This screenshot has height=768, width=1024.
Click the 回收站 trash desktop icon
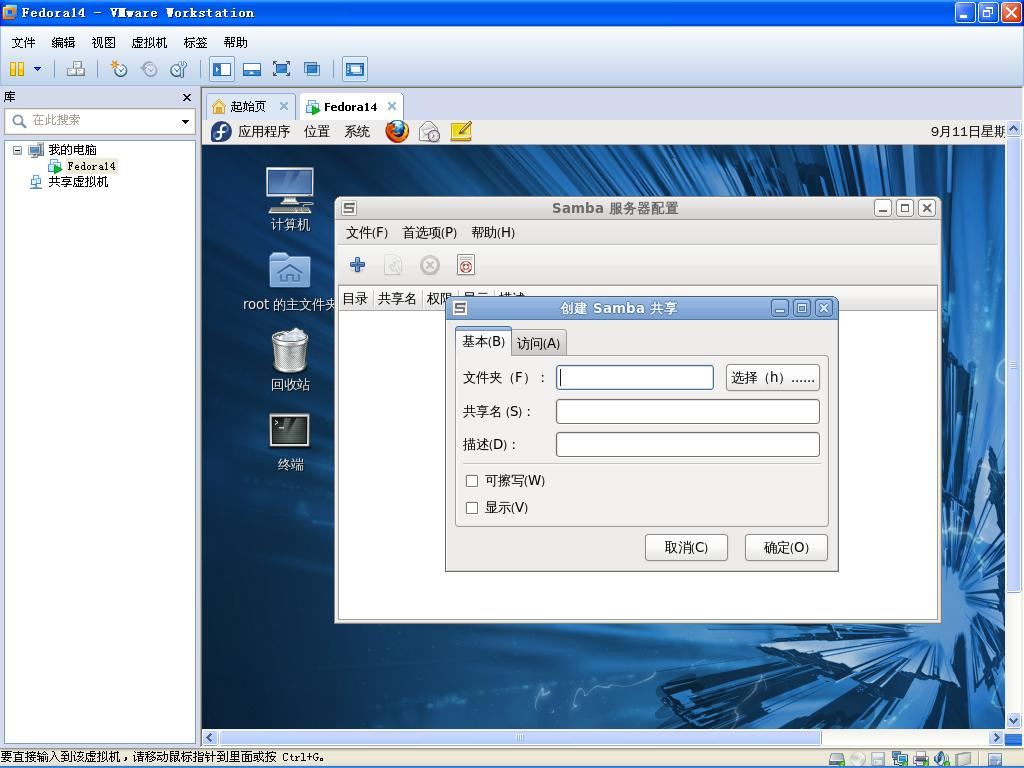[x=290, y=360]
